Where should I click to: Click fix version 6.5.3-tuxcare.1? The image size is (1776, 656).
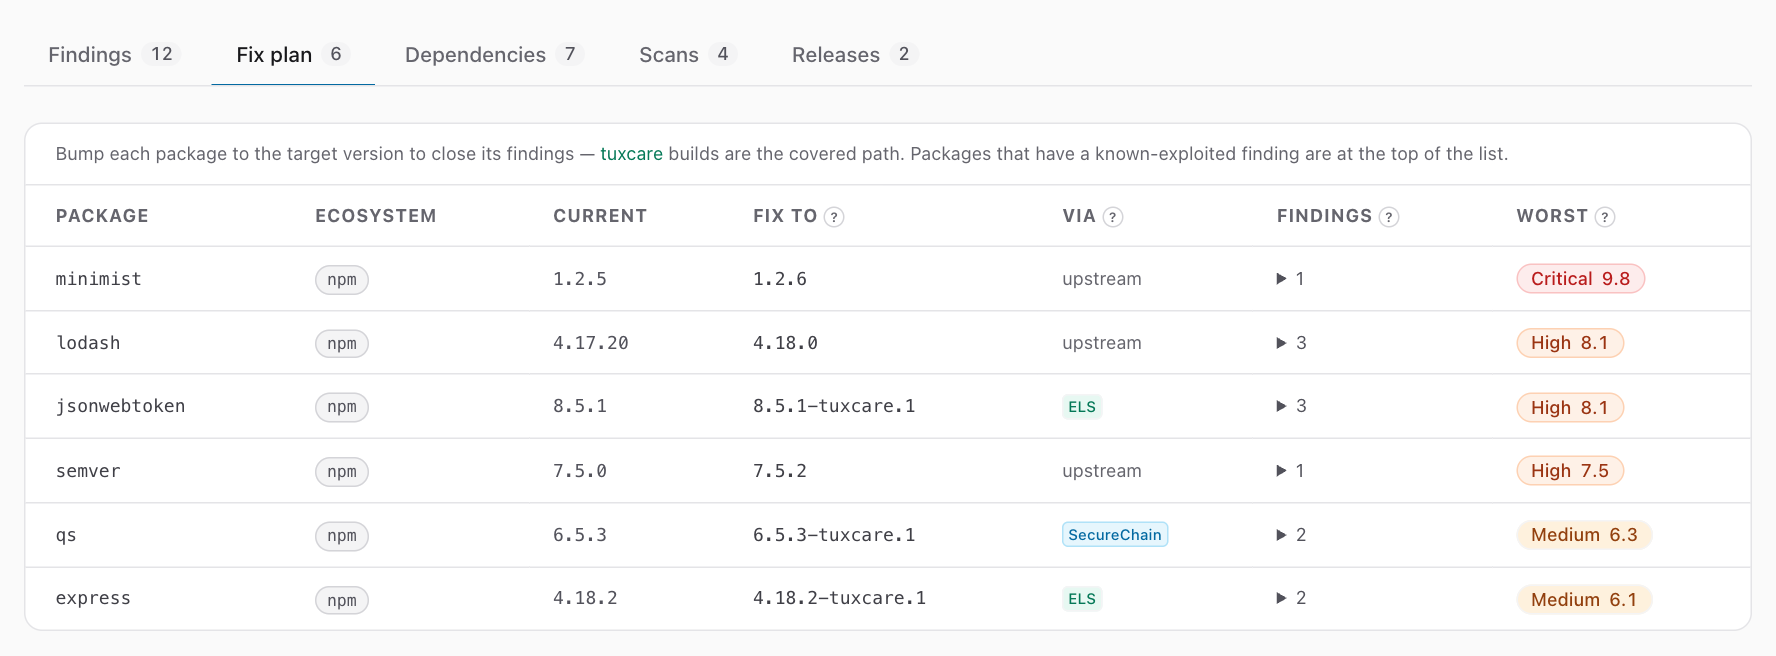[x=834, y=535]
